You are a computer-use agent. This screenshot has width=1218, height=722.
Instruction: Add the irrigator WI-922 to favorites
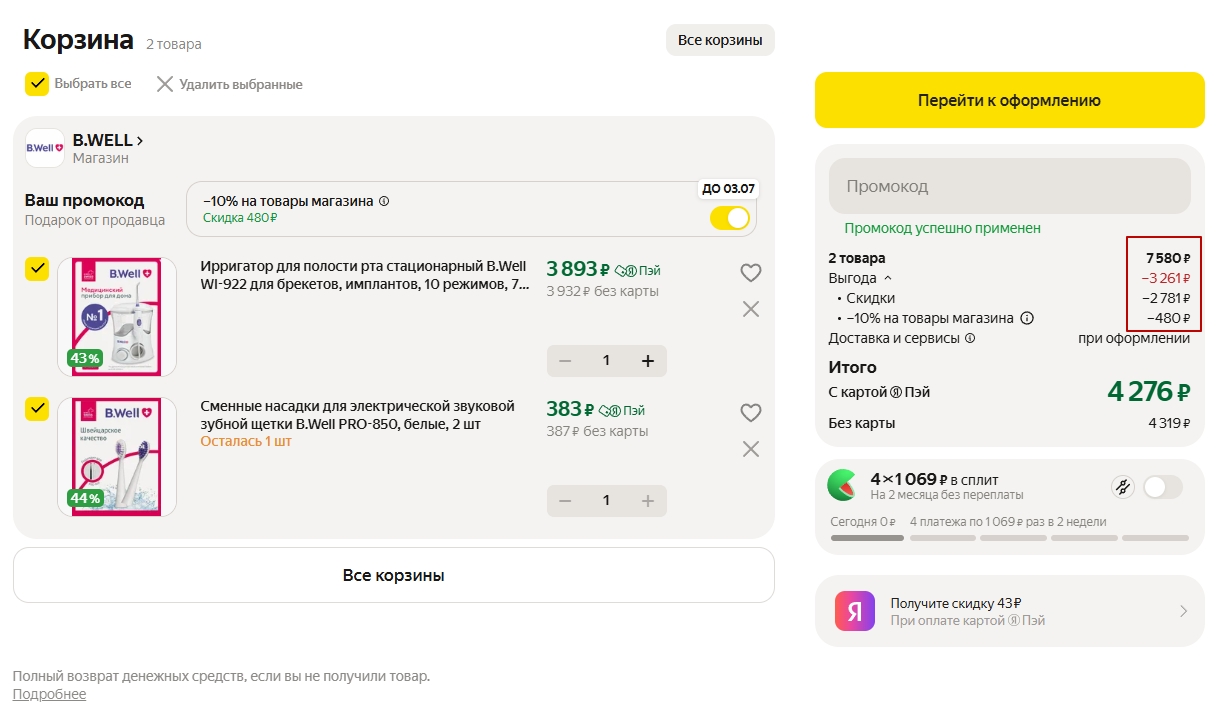pyautogui.click(x=751, y=272)
